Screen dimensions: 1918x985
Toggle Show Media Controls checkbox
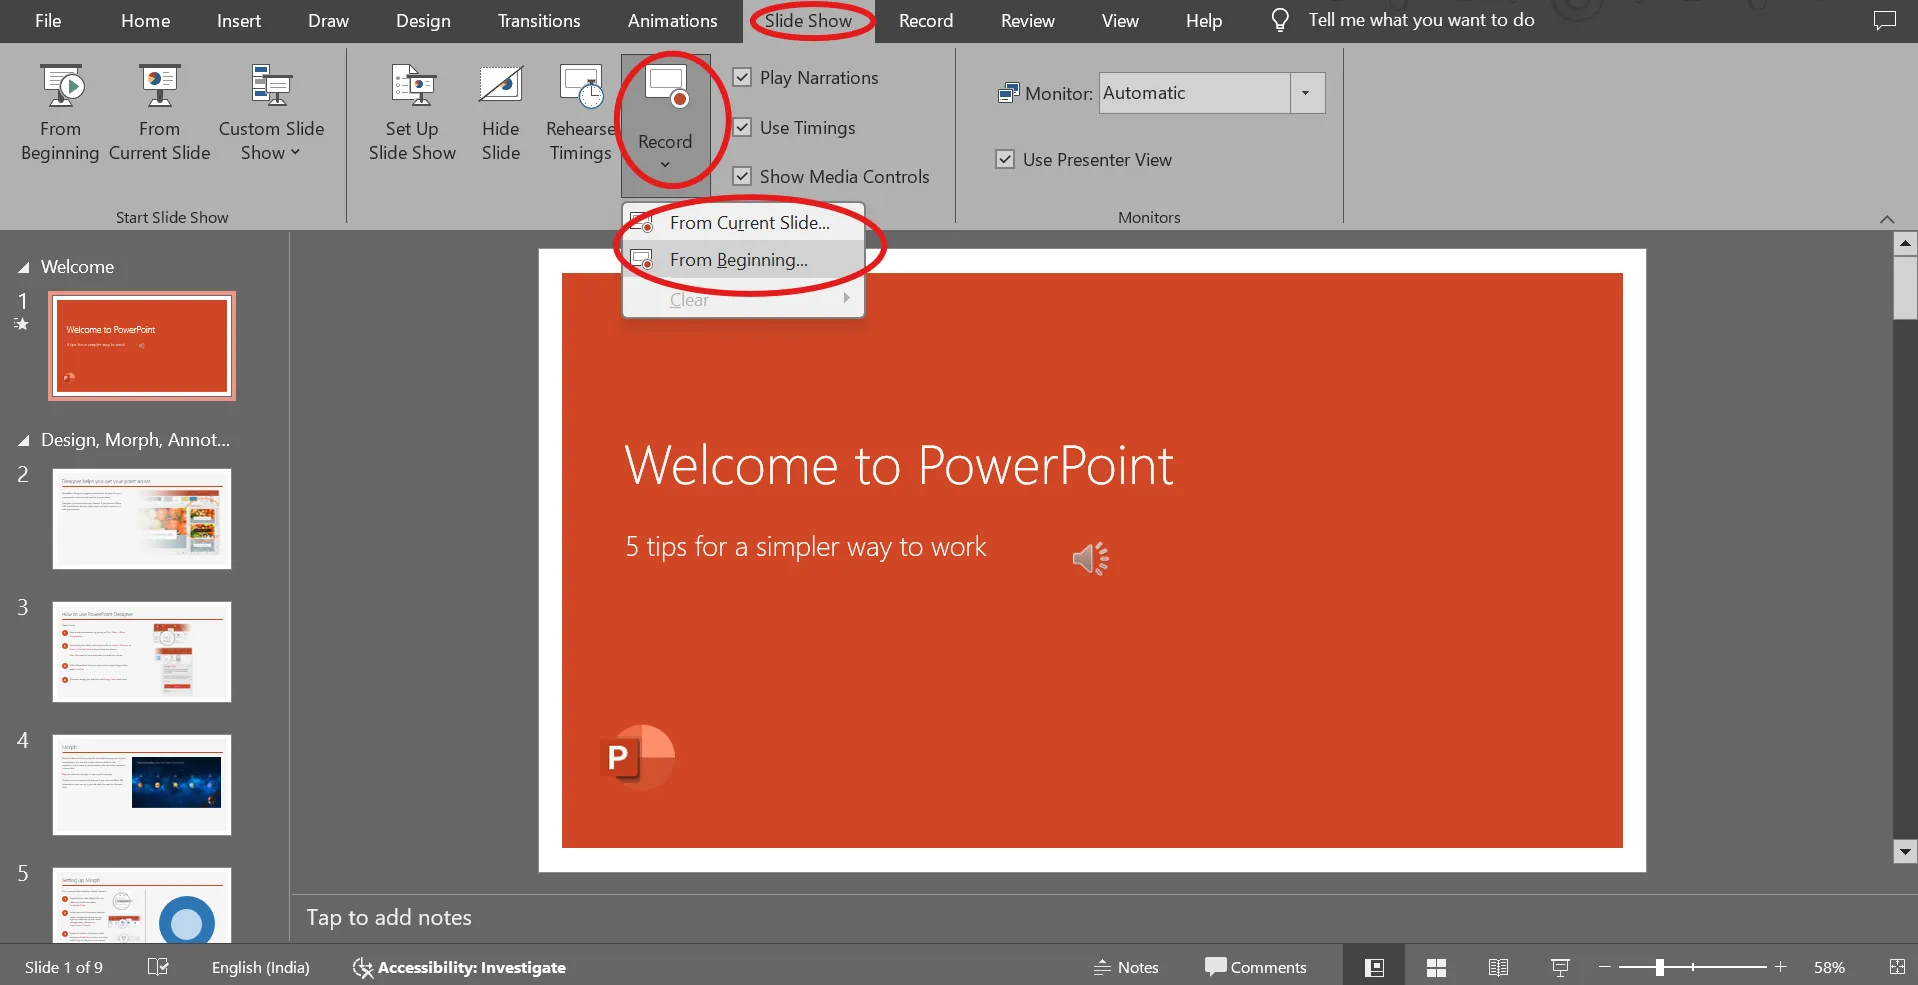(x=742, y=176)
